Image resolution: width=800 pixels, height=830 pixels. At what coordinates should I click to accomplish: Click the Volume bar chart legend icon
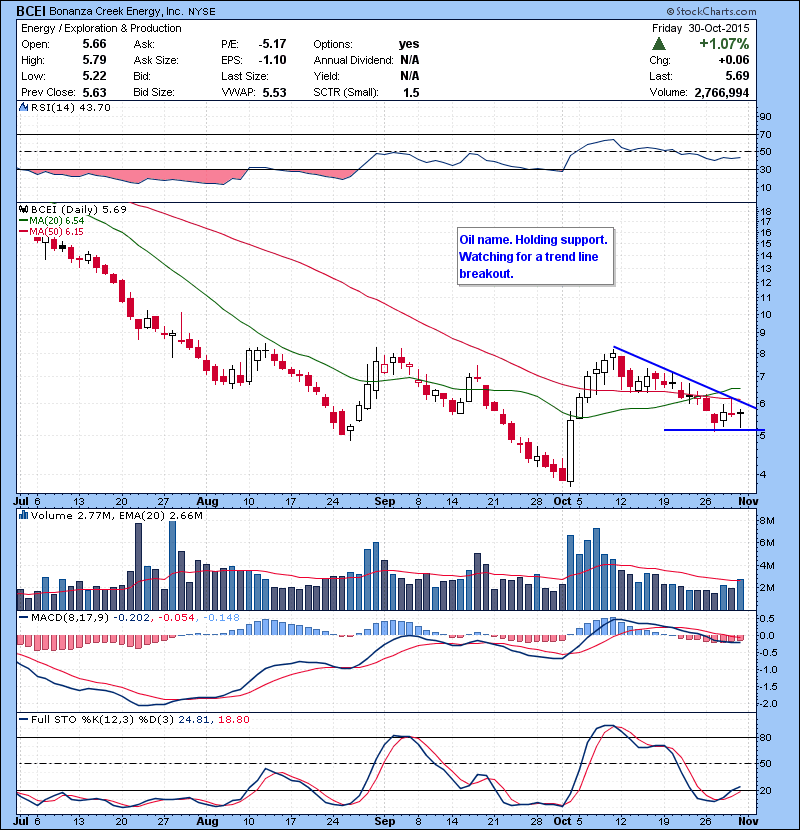coord(23,515)
